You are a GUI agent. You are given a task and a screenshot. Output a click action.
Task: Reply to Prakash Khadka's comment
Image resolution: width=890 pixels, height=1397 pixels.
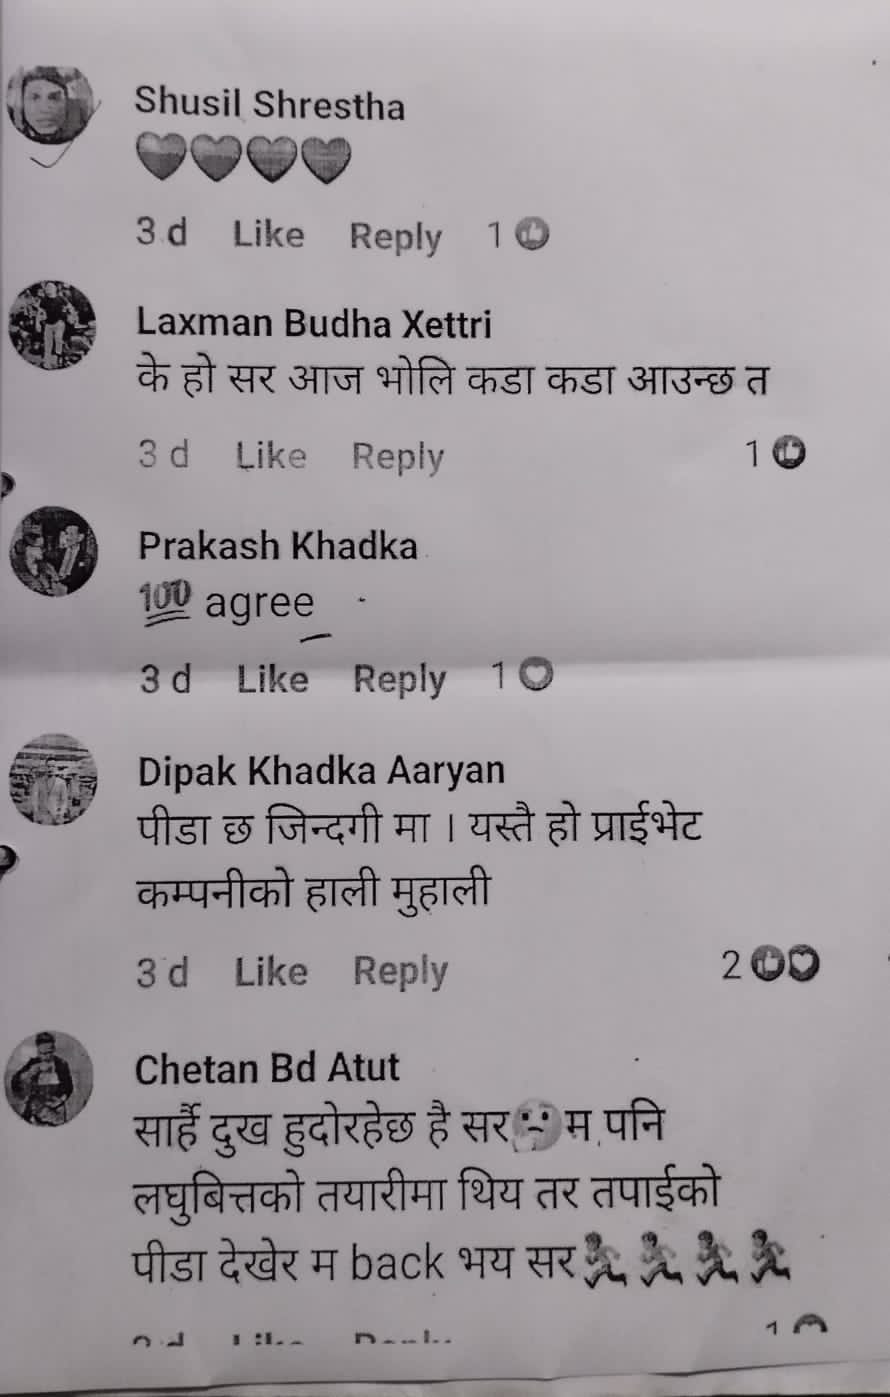(x=400, y=681)
